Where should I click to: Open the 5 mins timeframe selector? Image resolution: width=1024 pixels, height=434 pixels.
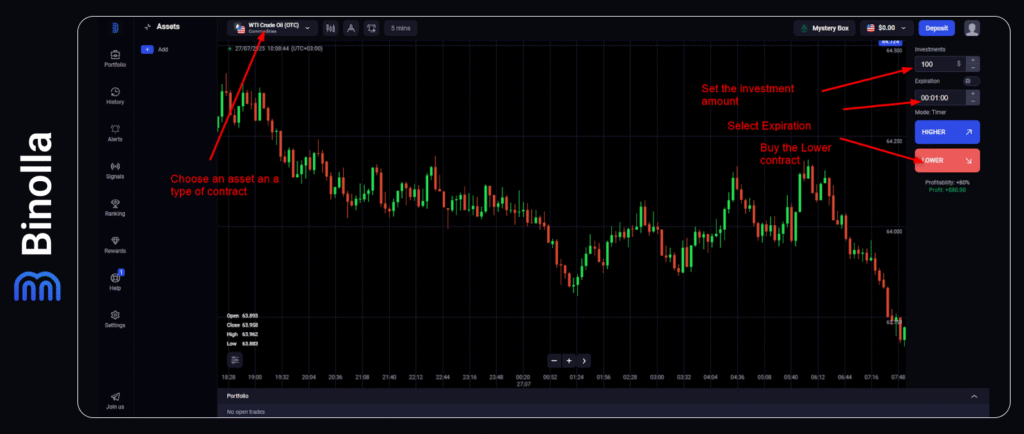401,28
